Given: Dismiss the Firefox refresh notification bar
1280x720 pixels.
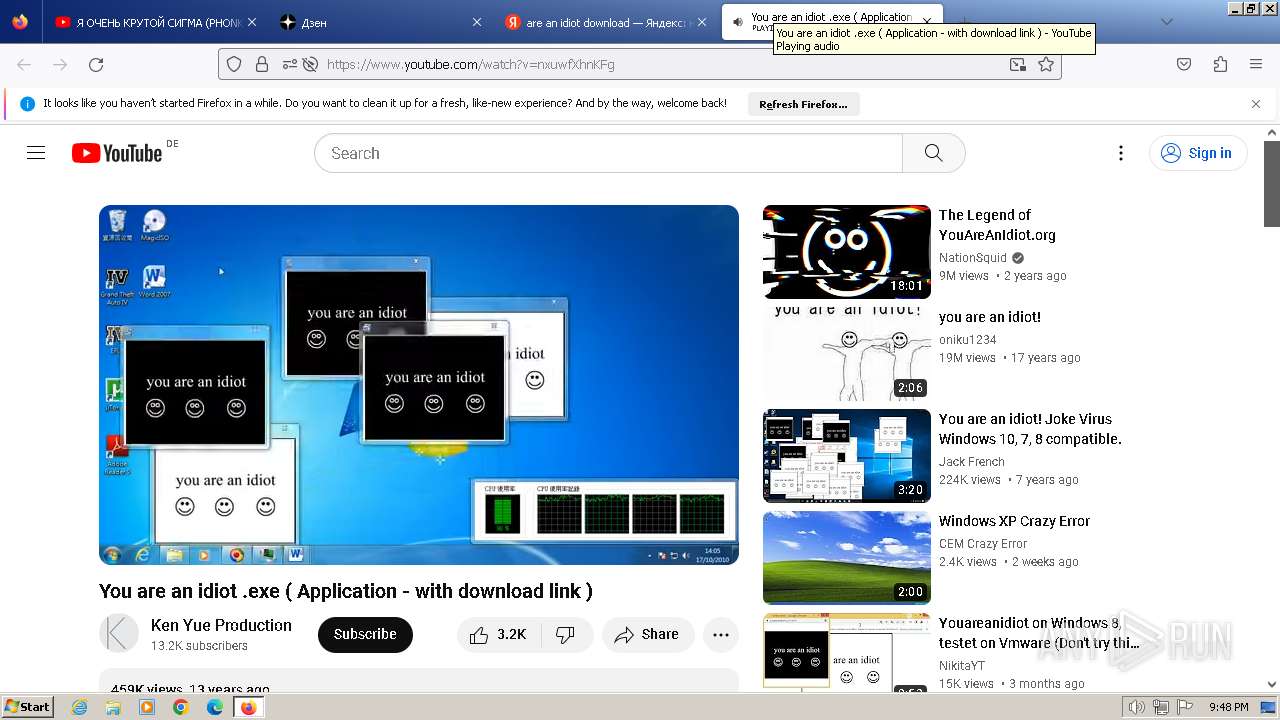Looking at the screenshot, I should tap(1256, 103).
